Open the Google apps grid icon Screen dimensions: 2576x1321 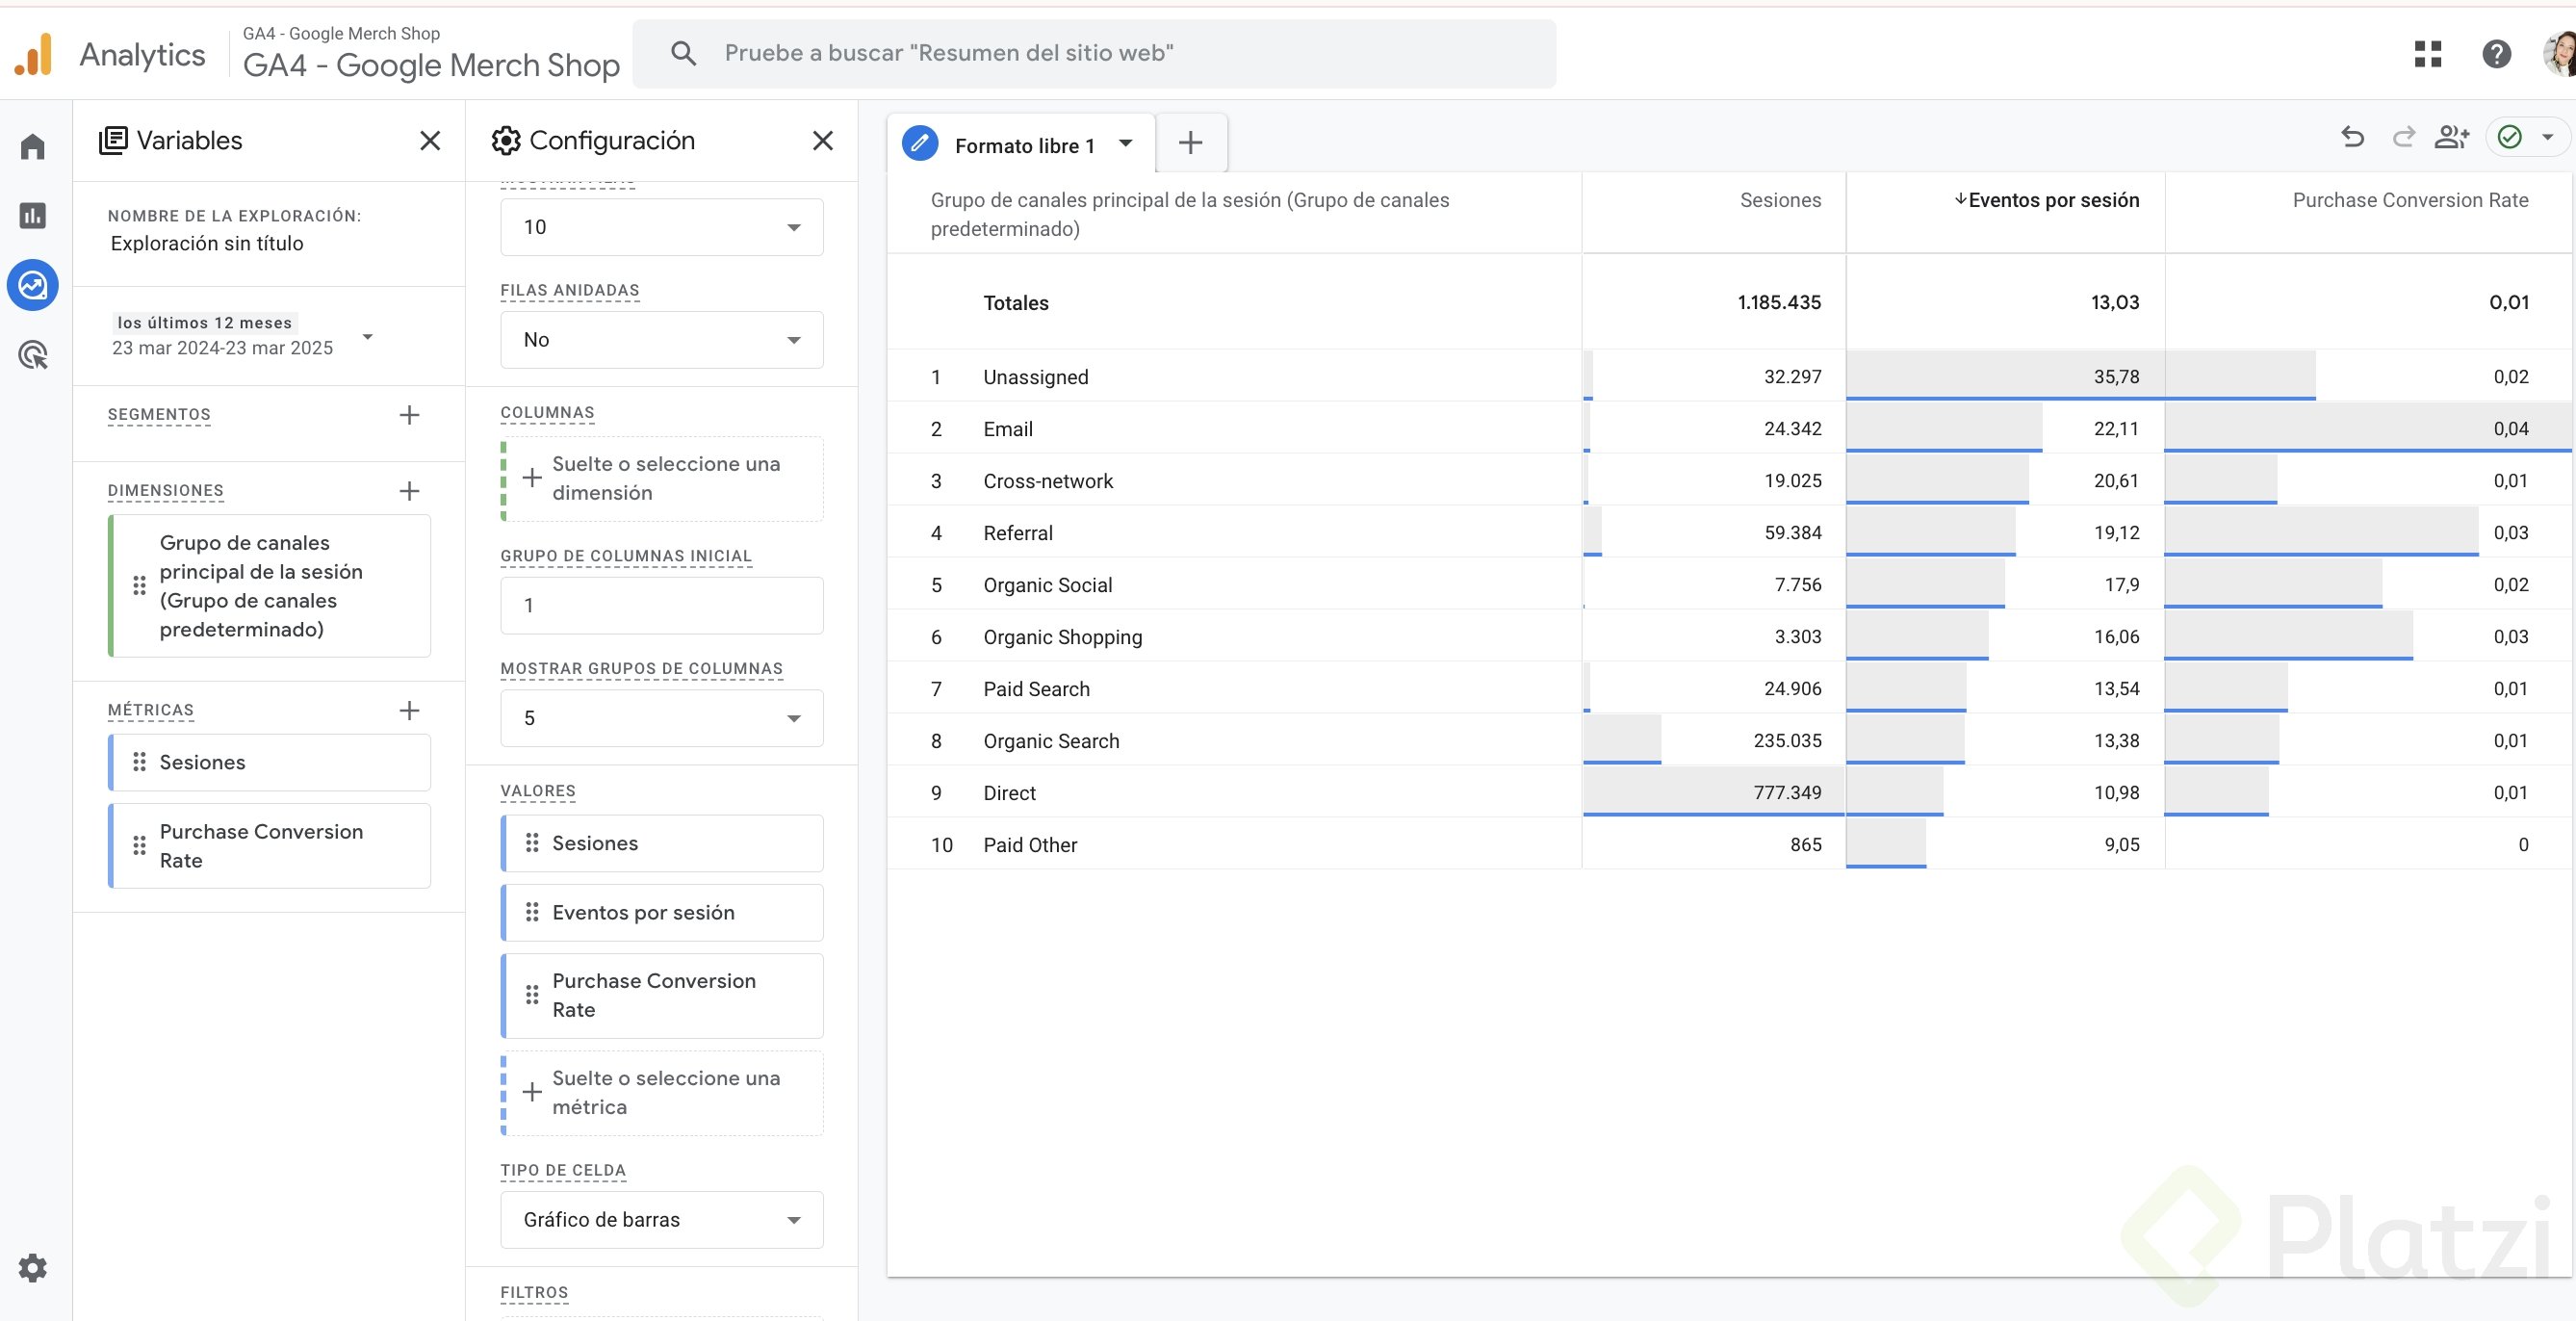point(2428,54)
